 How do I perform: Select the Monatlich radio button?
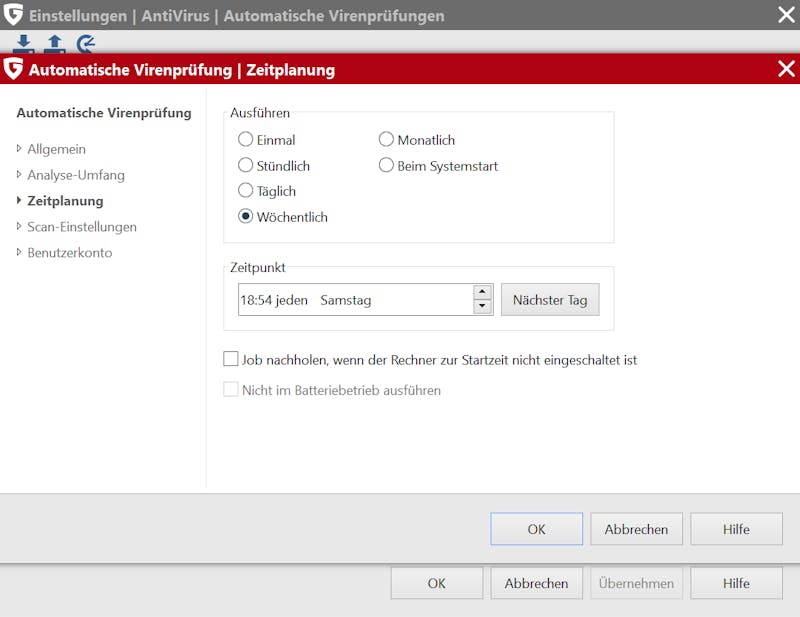click(x=386, y=139)
